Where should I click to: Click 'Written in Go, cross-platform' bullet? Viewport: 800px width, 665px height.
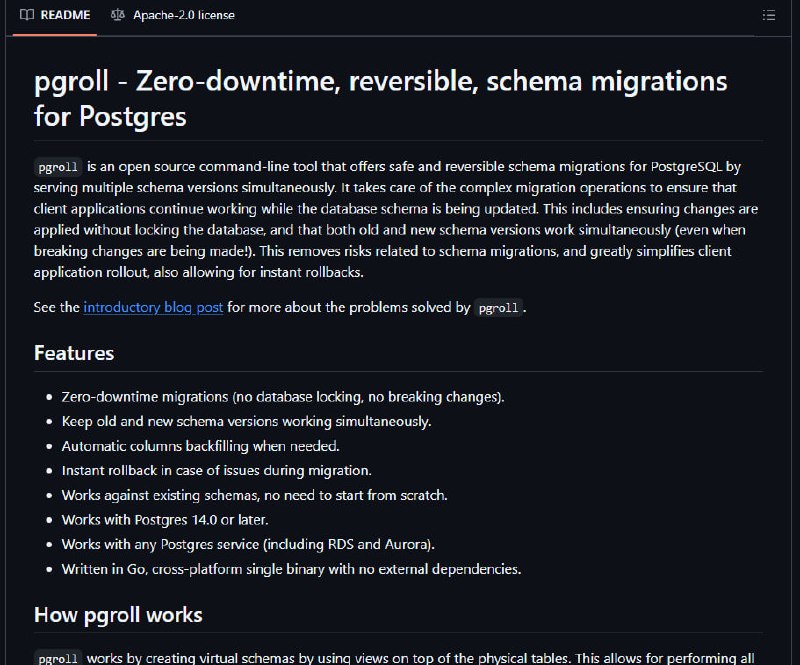pyautogui.click(x=291, y=569)
